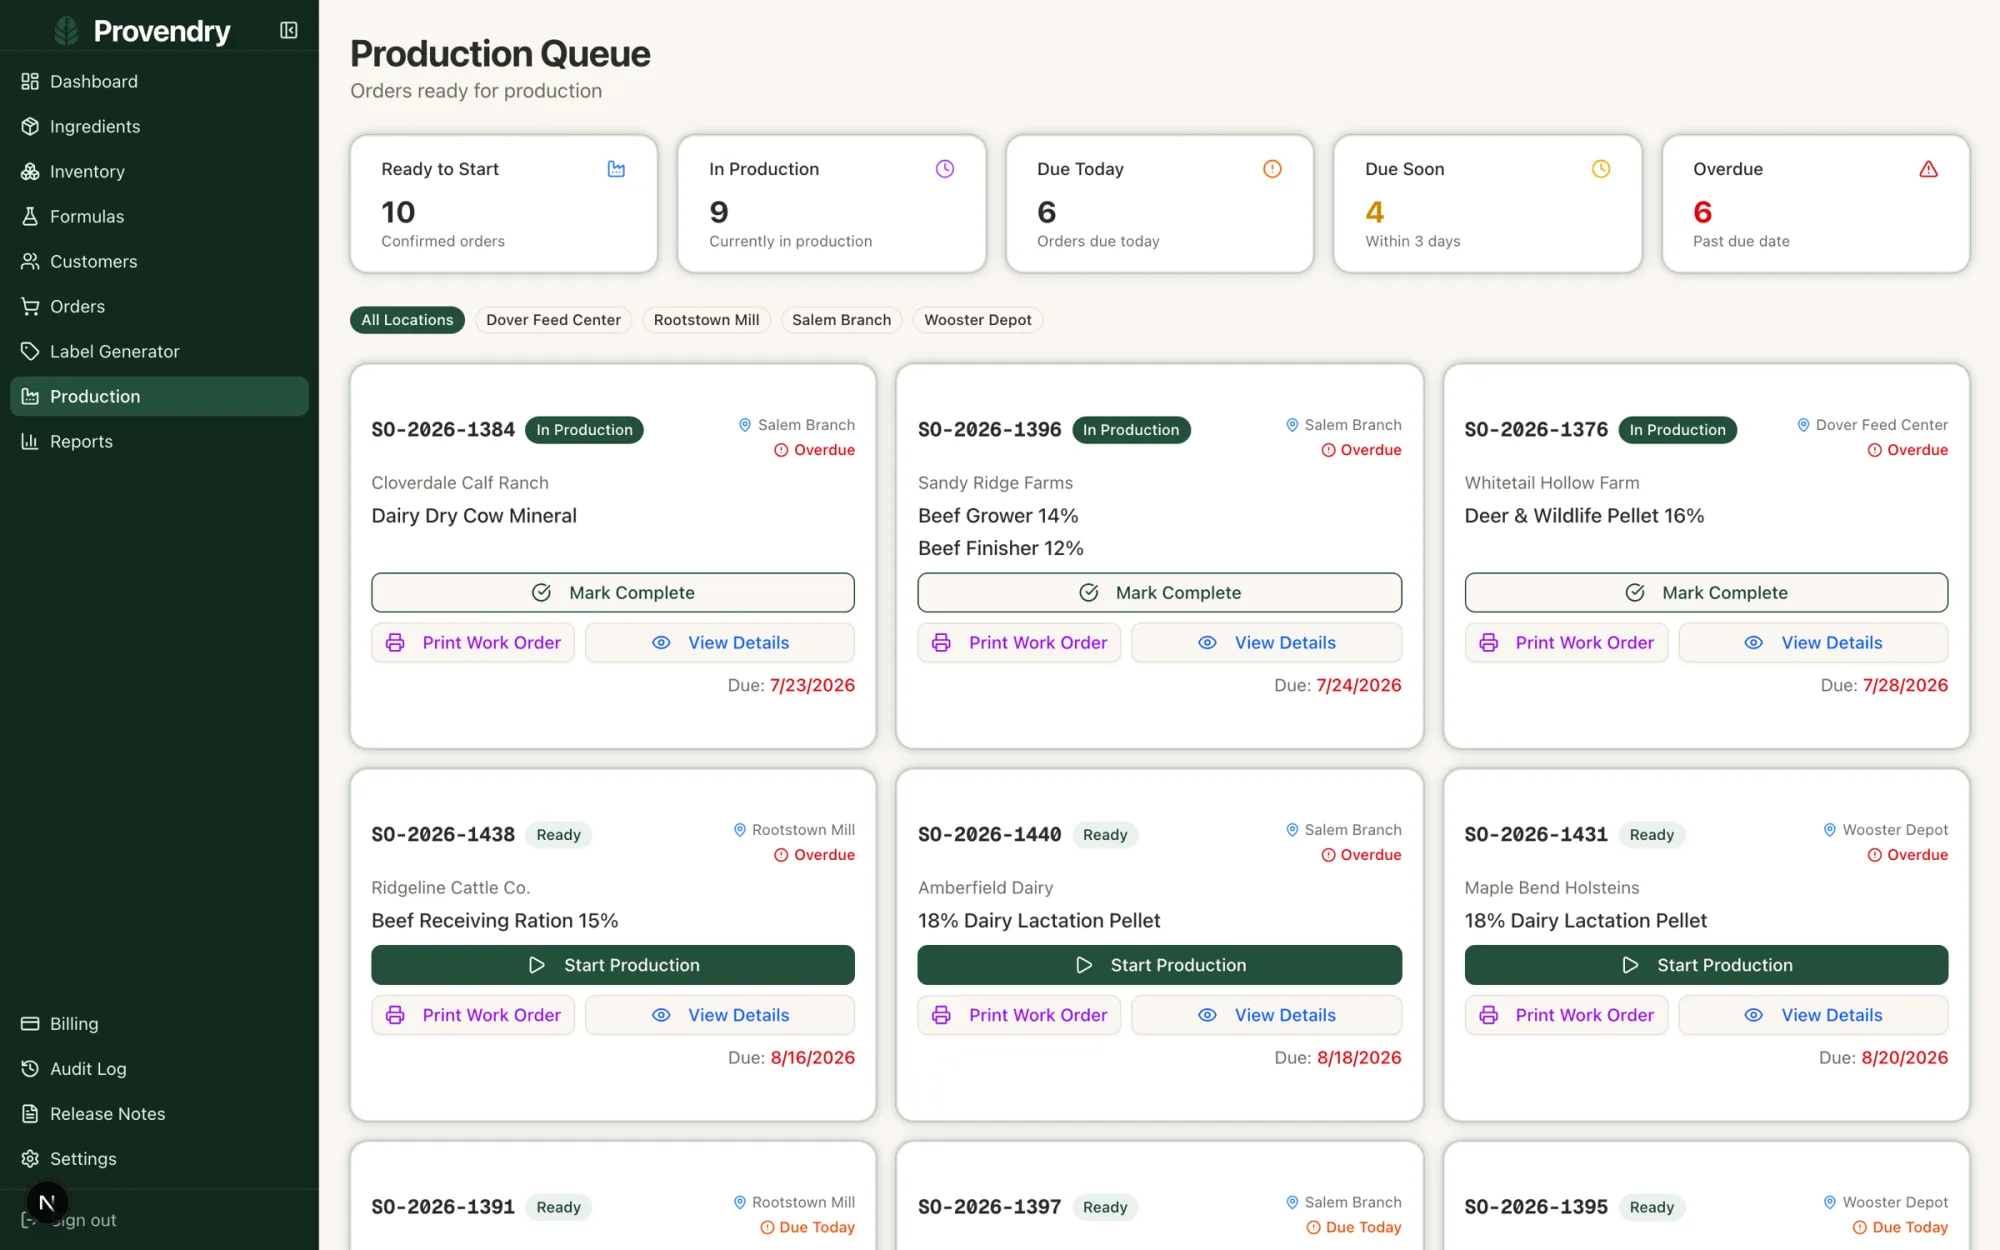Click the clock icon on In Production card
The image size is (2000, 1250).
pyautogui.click(x=944, y=169)
